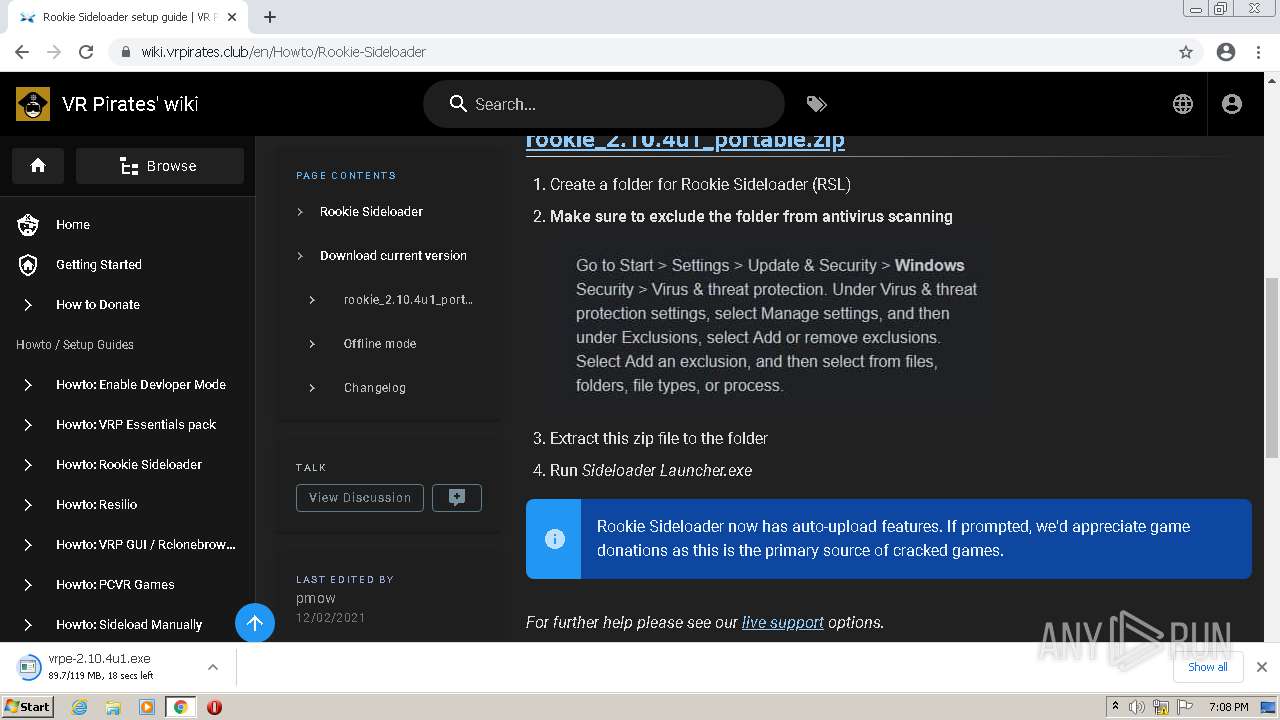Click the home icon button in sidebar
This screenshot has height=720, width=1280.
(38, 166)
